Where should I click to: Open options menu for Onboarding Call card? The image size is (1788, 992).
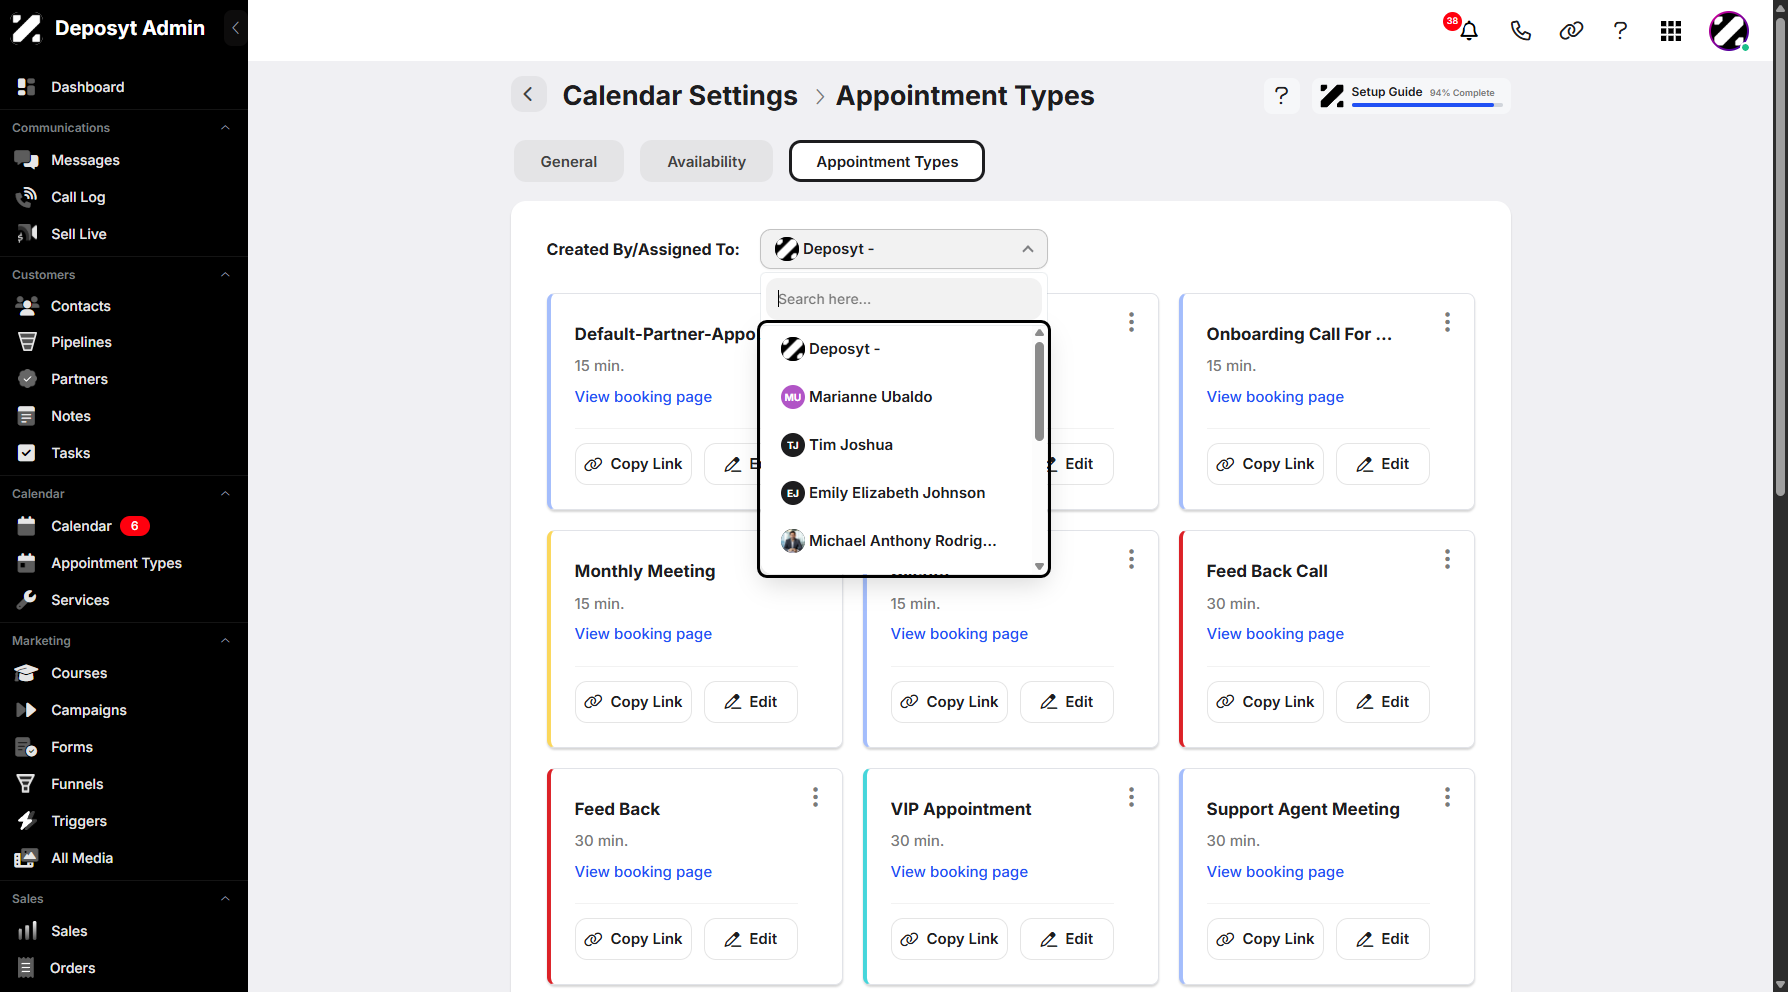(x=1447, y=322)
